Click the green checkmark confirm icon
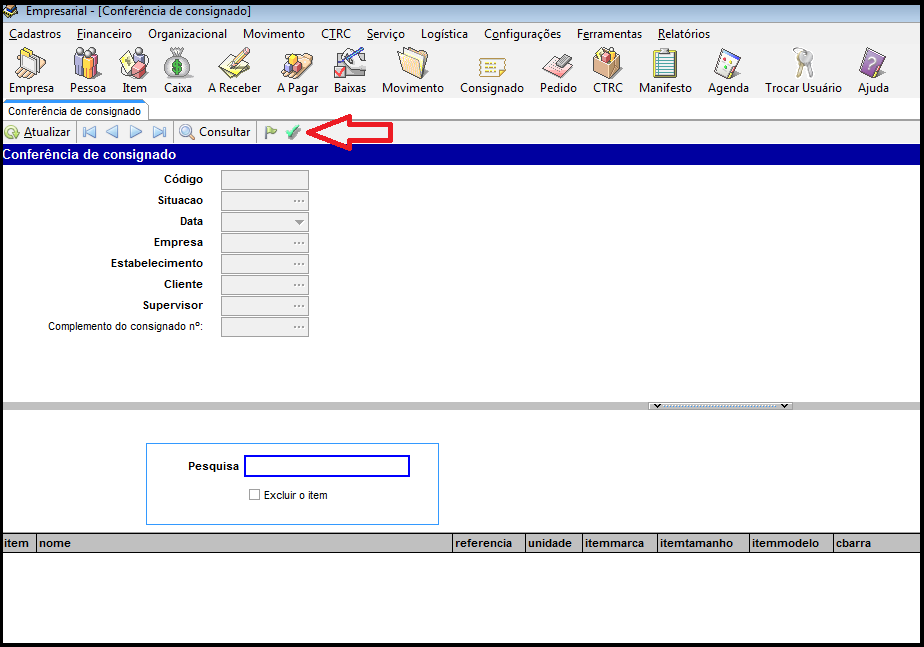The image size is (924, 647). coord(293,132)
